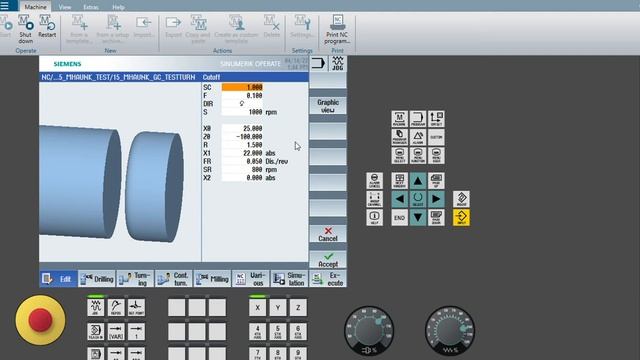Toggle the REPOS machine key
The height and width of the screenshot is (360, 640).
tap(116, 307)
